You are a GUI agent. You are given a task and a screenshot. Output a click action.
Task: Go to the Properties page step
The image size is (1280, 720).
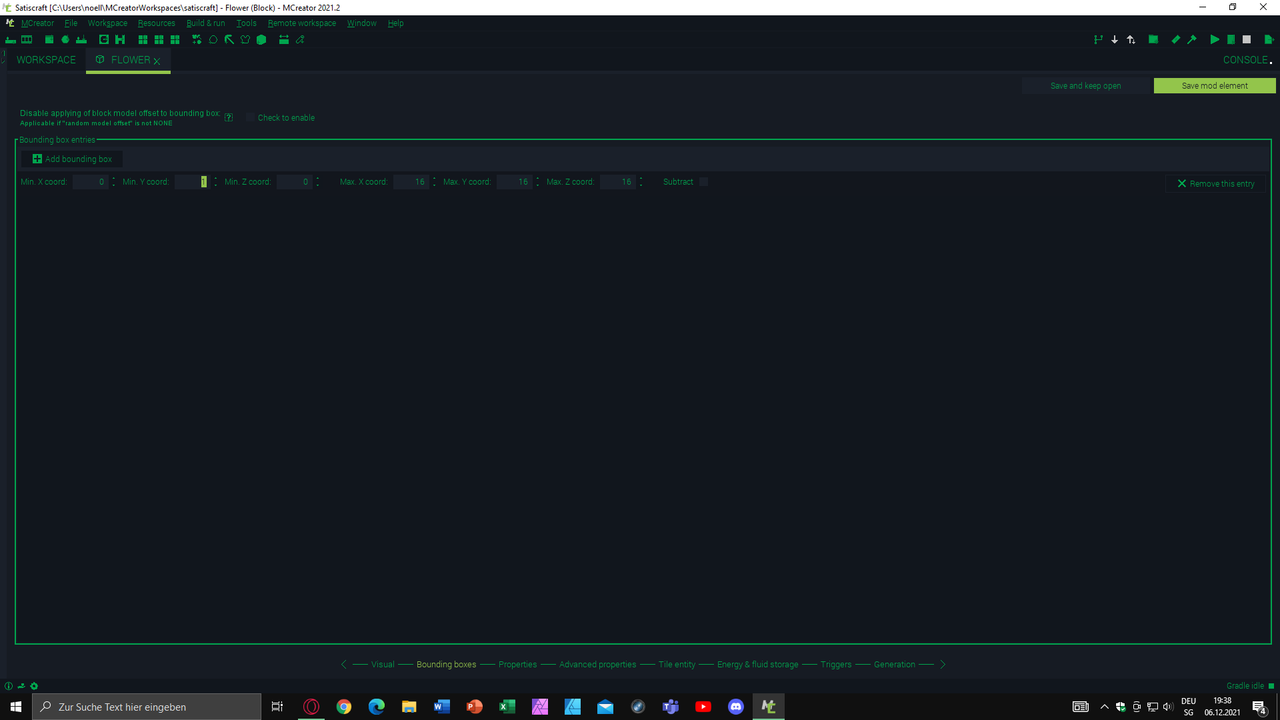point(518,664)
